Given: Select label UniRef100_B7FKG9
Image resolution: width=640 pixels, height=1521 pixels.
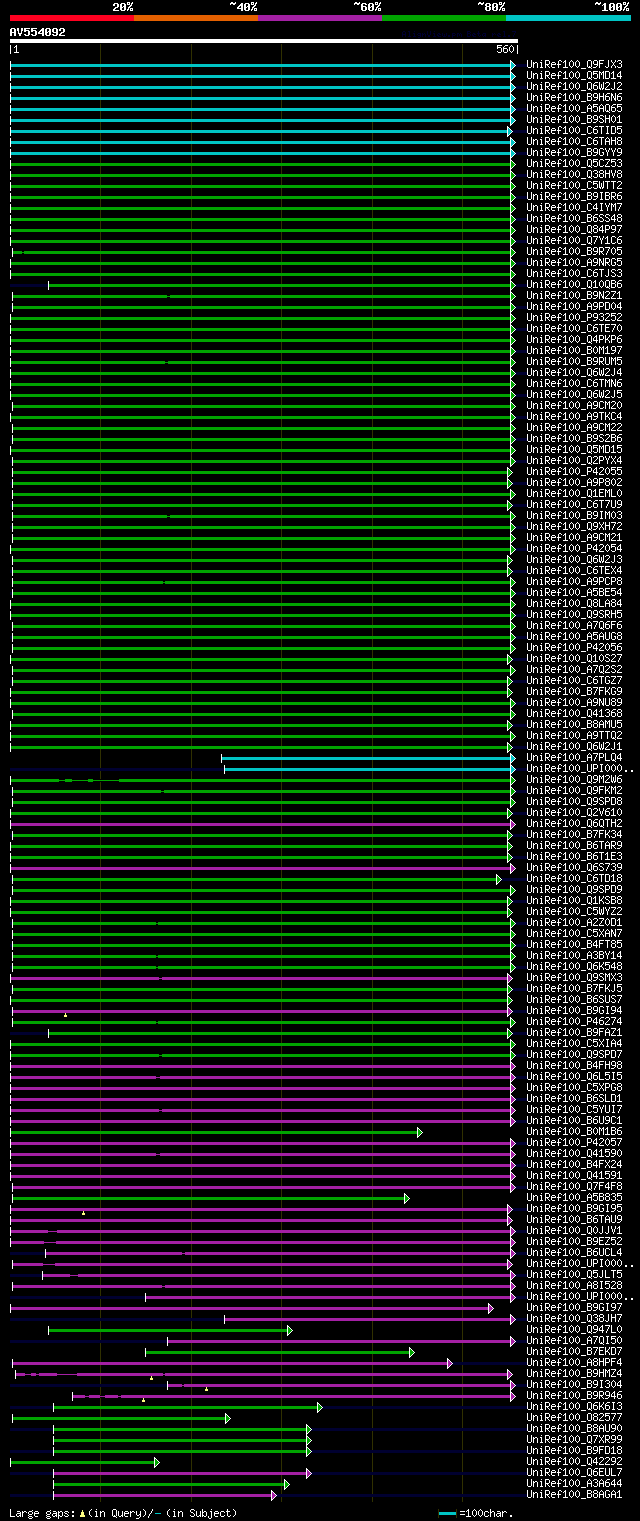Looking at the screenshot, I should pos(574,691).
